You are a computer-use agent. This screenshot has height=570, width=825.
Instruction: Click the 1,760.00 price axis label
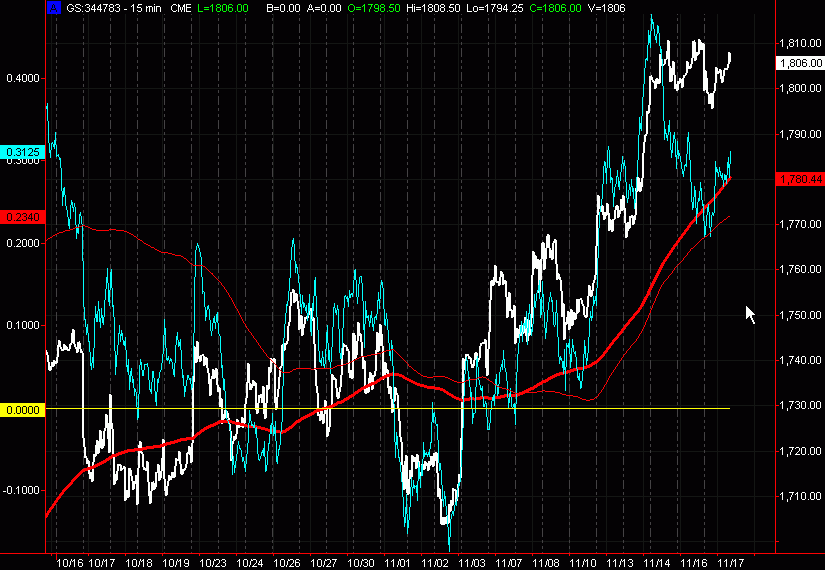tap(800, 269)
